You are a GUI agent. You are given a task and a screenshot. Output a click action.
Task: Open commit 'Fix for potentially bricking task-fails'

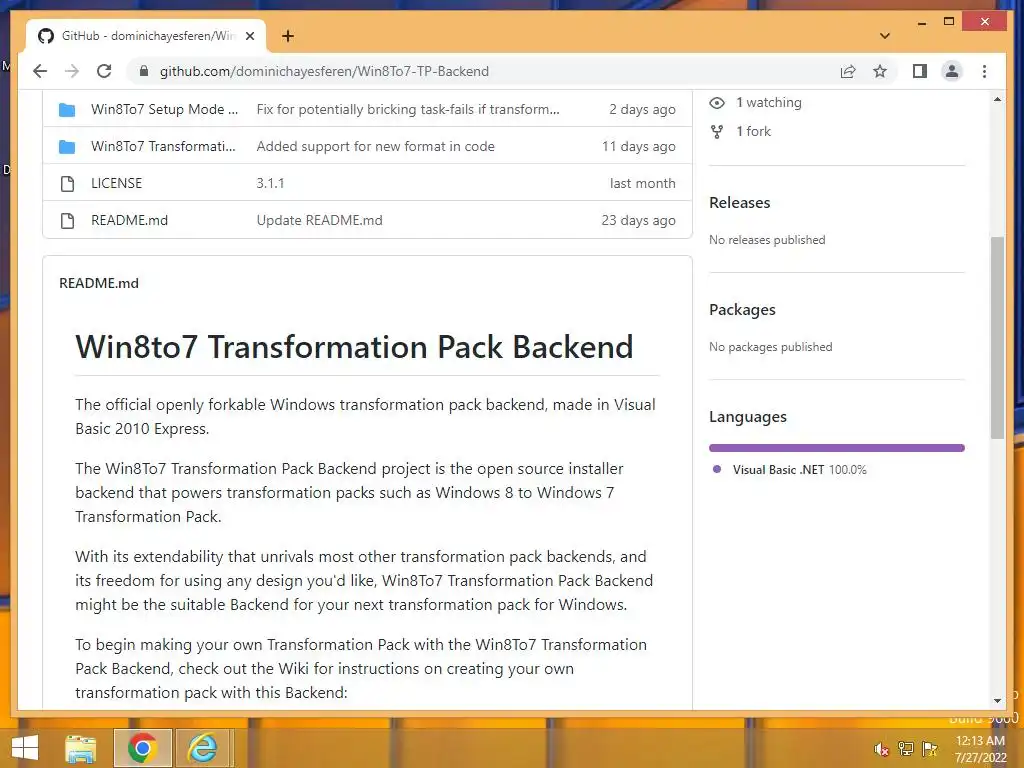point(408,109)
